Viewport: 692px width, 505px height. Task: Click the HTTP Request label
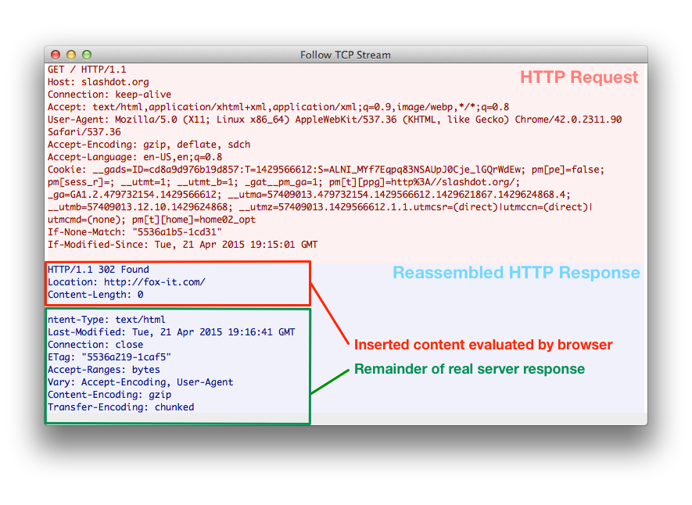(579, 77)
